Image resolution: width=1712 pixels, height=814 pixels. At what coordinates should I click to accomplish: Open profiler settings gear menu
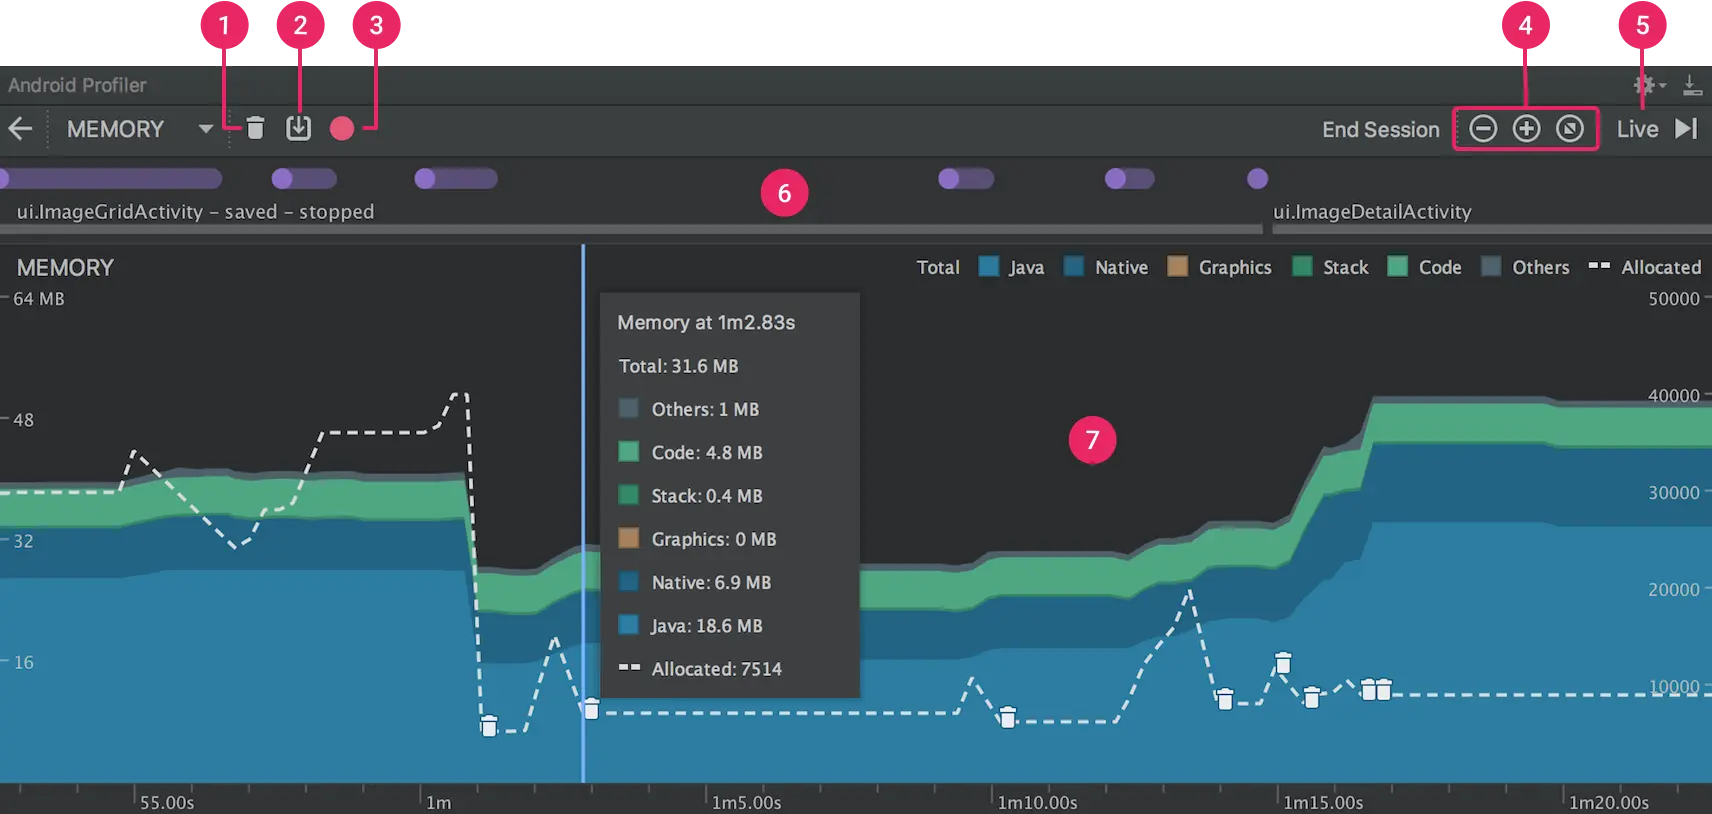pos(1648,85)
